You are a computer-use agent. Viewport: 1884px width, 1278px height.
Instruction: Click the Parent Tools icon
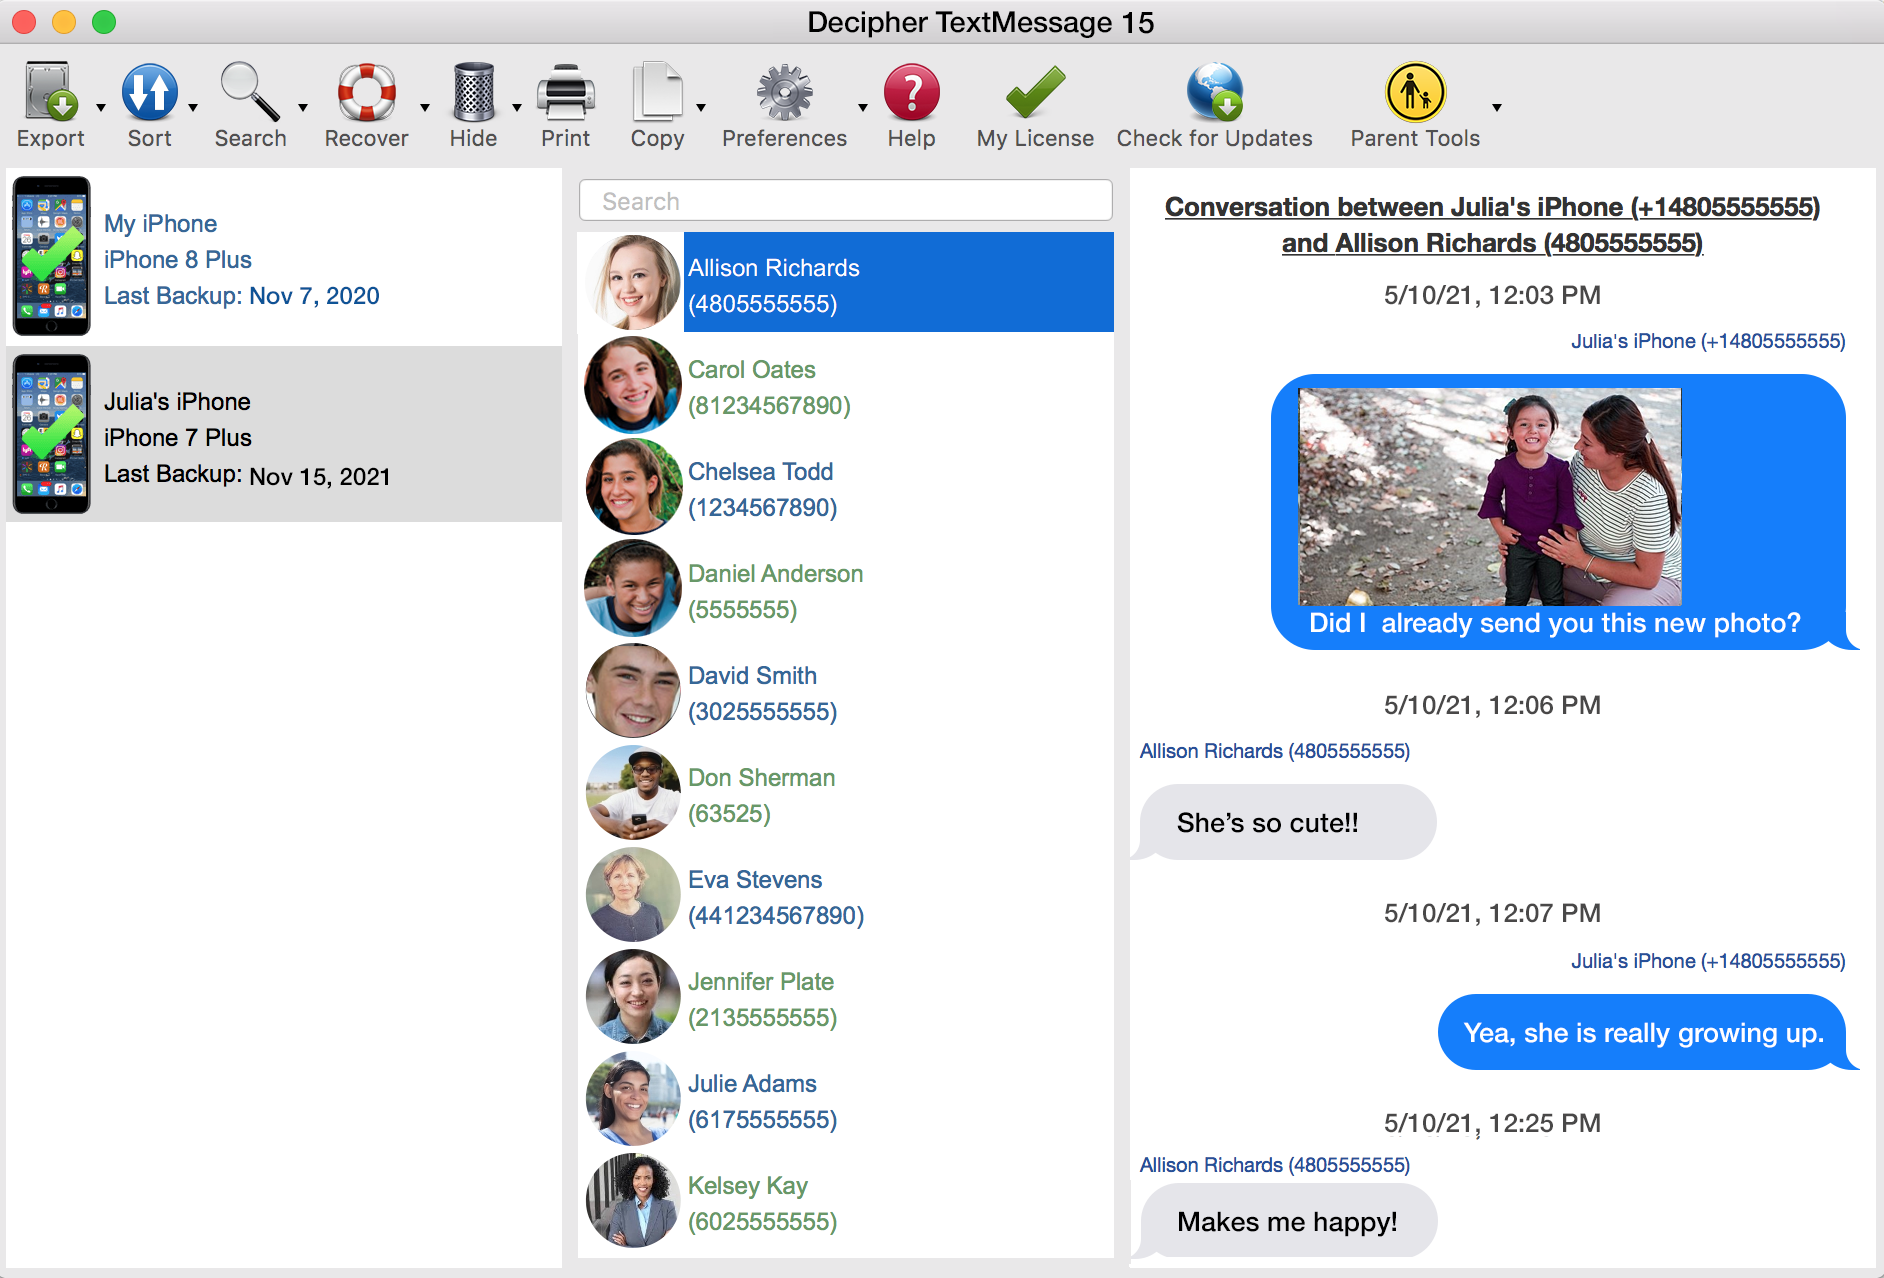pos(1413,95)
